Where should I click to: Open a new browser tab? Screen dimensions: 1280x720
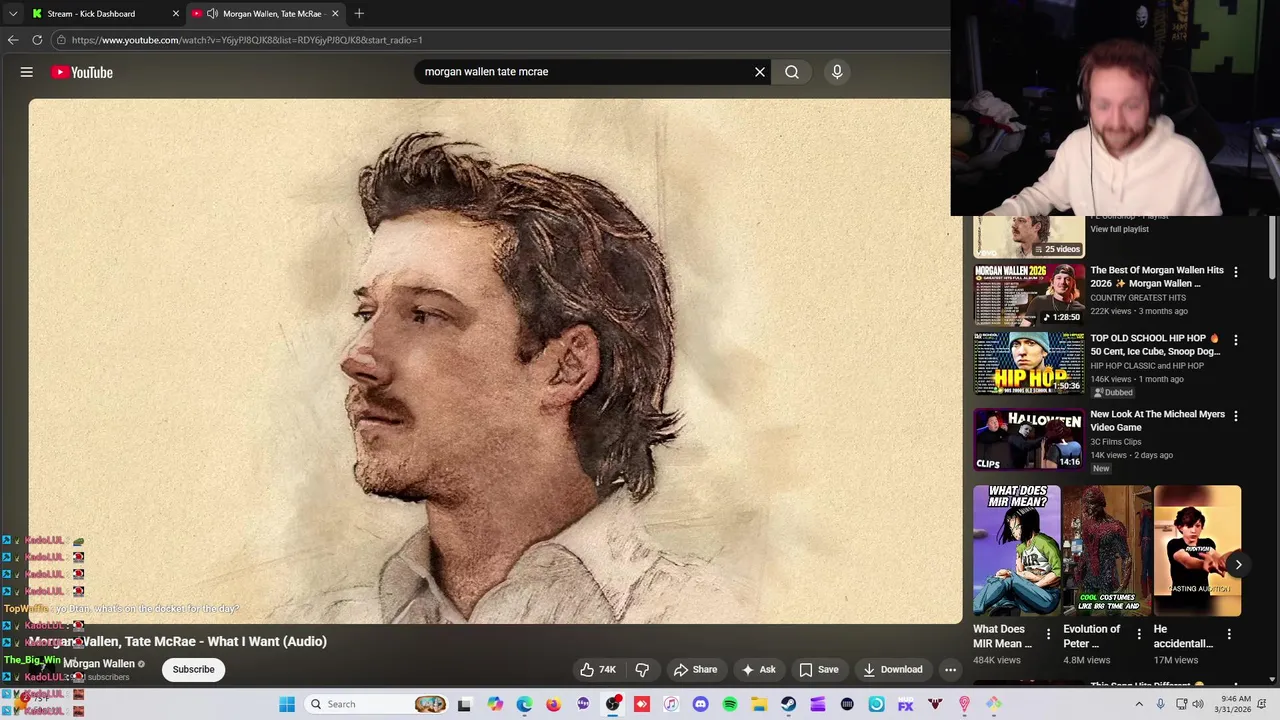point(359,14)
